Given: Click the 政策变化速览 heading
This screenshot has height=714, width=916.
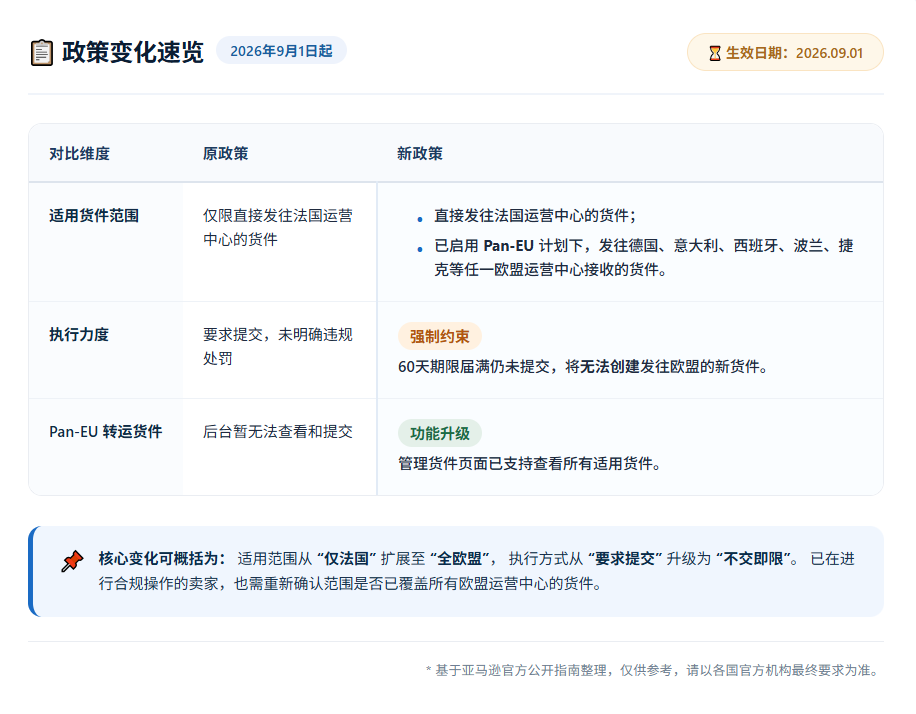Looking at the screenshot, I should point(133,52).
